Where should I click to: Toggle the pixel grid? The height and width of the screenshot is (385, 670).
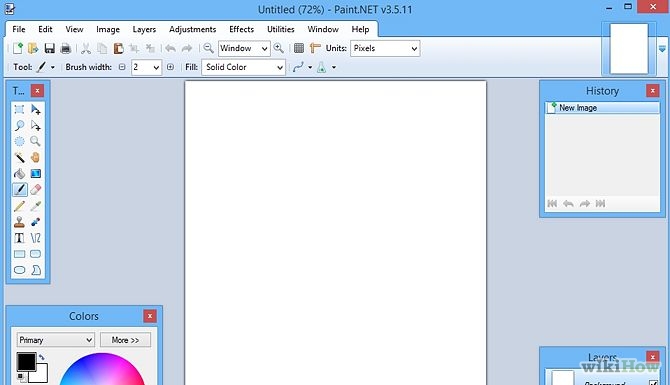[x=299, y=48]
